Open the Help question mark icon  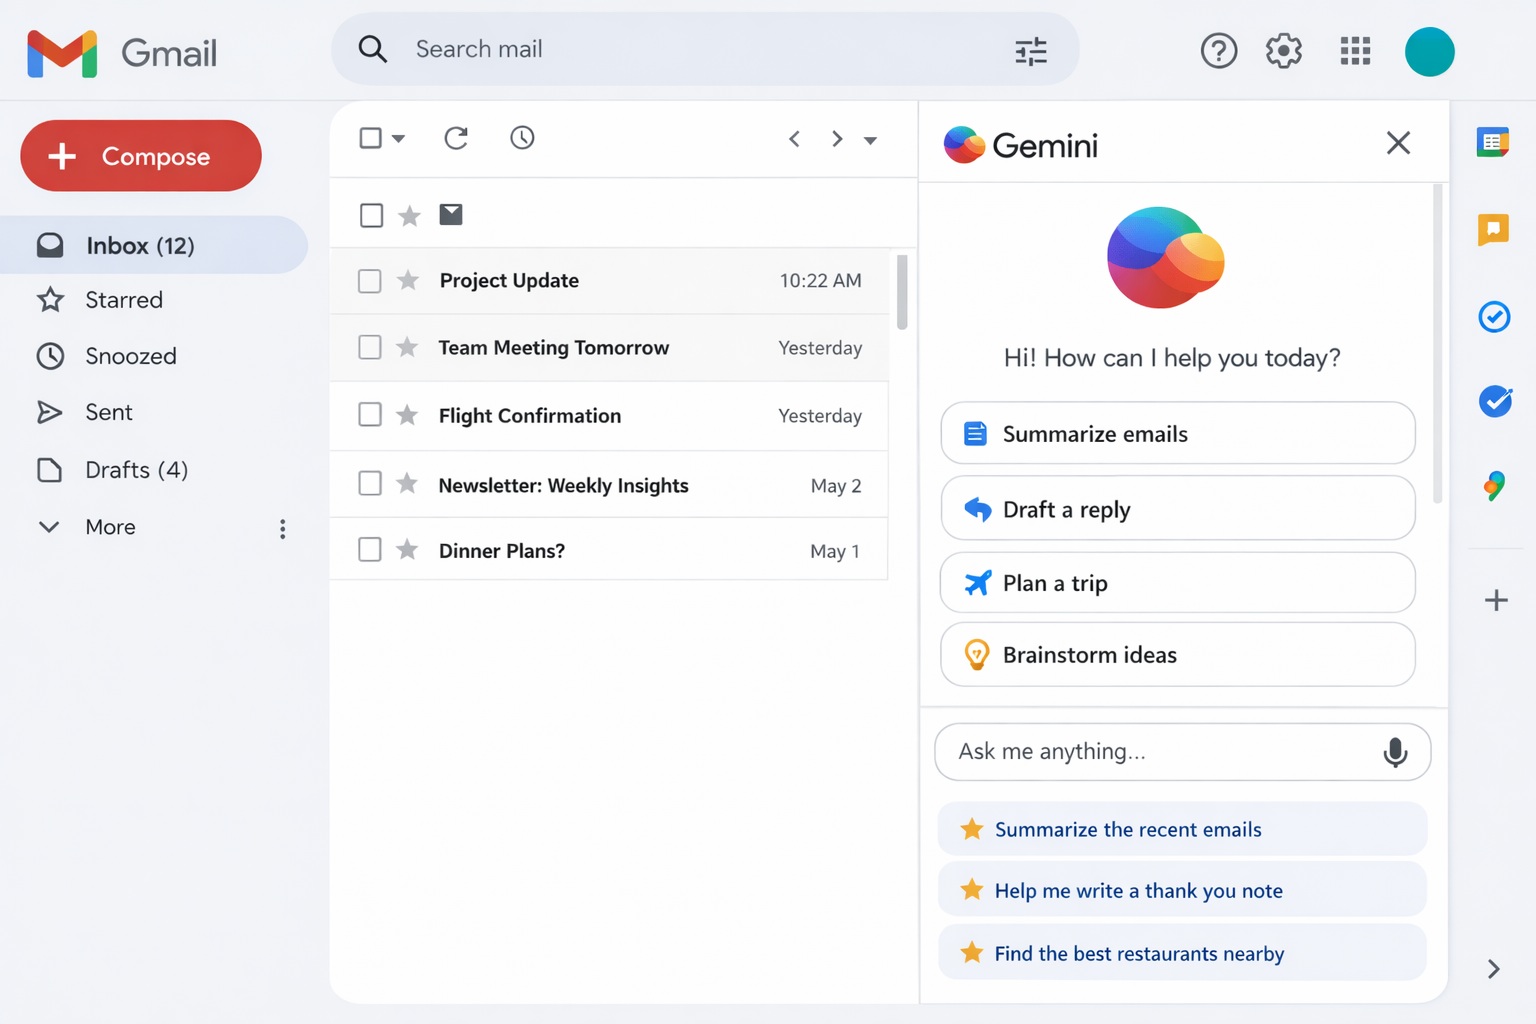click(1218, 50)
